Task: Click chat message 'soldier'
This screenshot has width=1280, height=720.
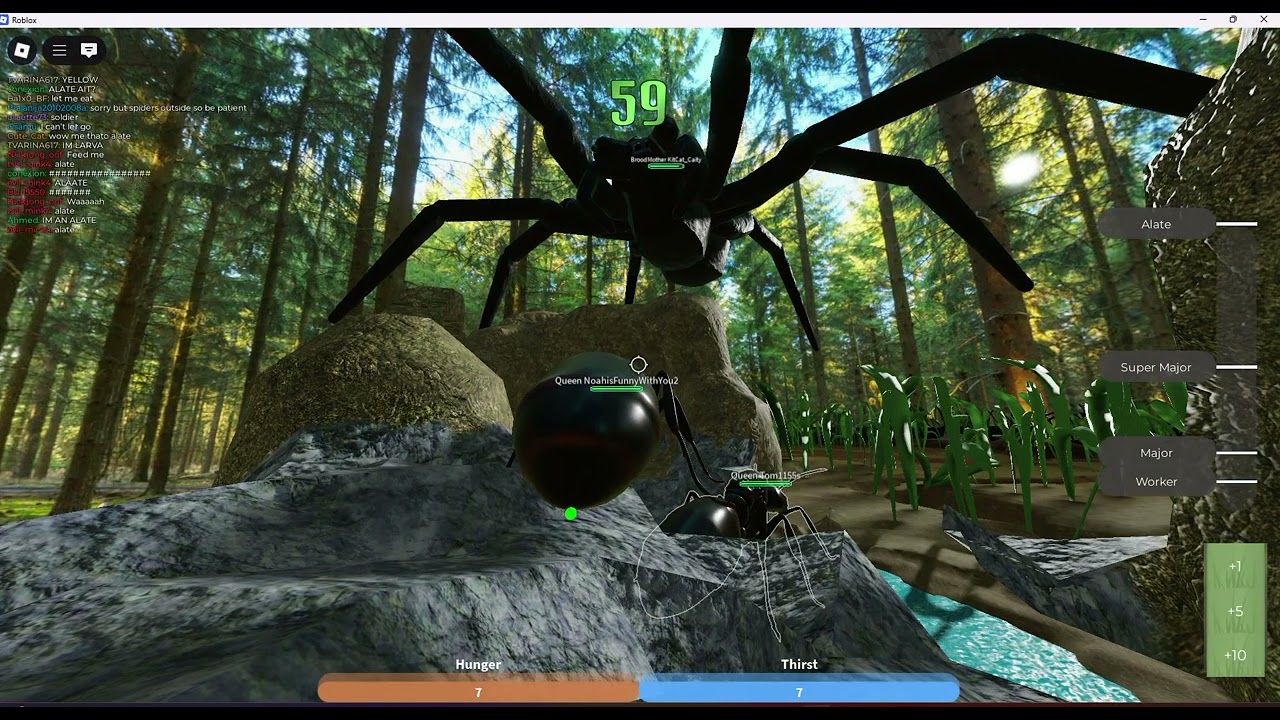Action: tap(64, 117)
